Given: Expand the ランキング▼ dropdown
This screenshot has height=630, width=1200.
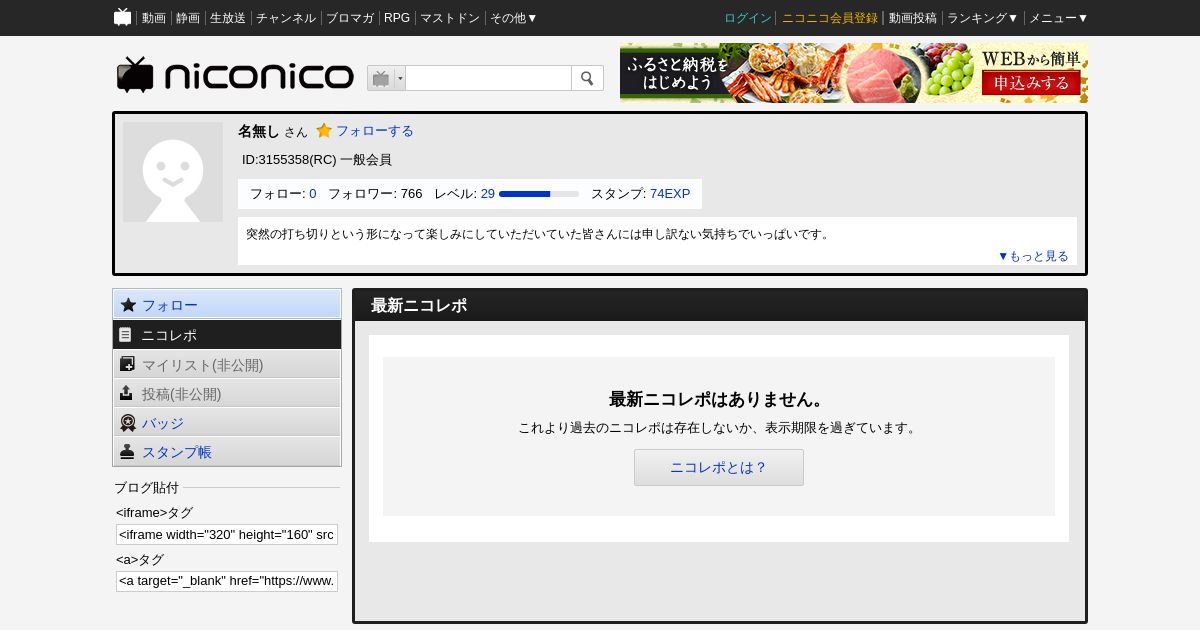Looking at the screenshot, I should (983, 18).
